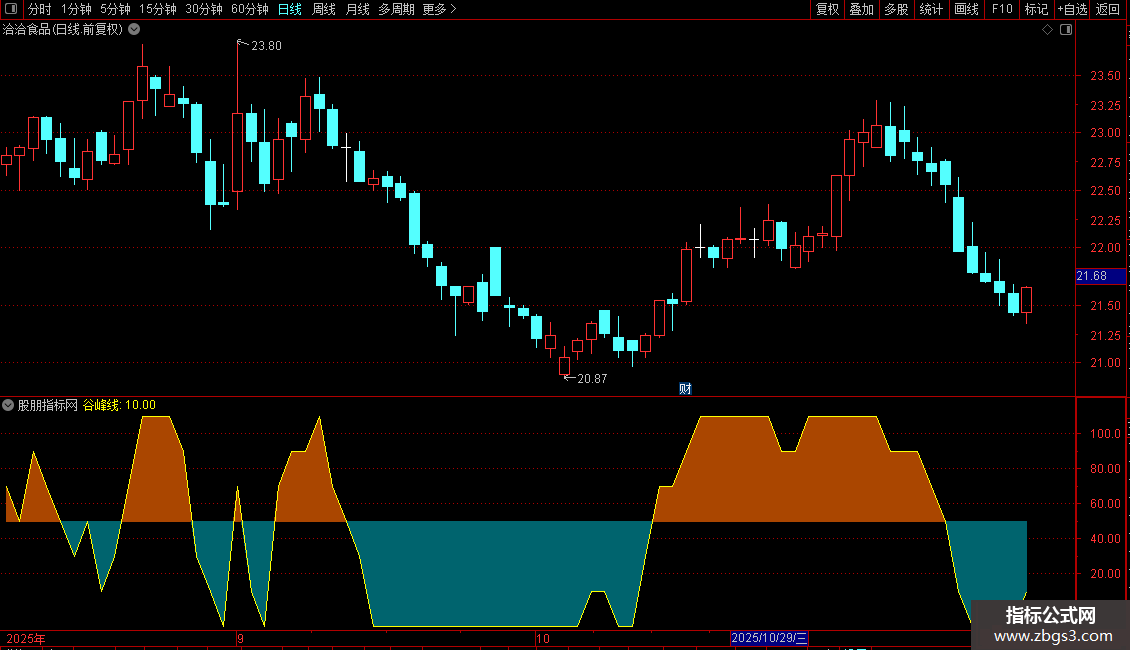Click the 叠加 overlay button
Image resolution: width=1130 pixels, height=650 pixels.
pyautogui.click(x=862, y=9)
